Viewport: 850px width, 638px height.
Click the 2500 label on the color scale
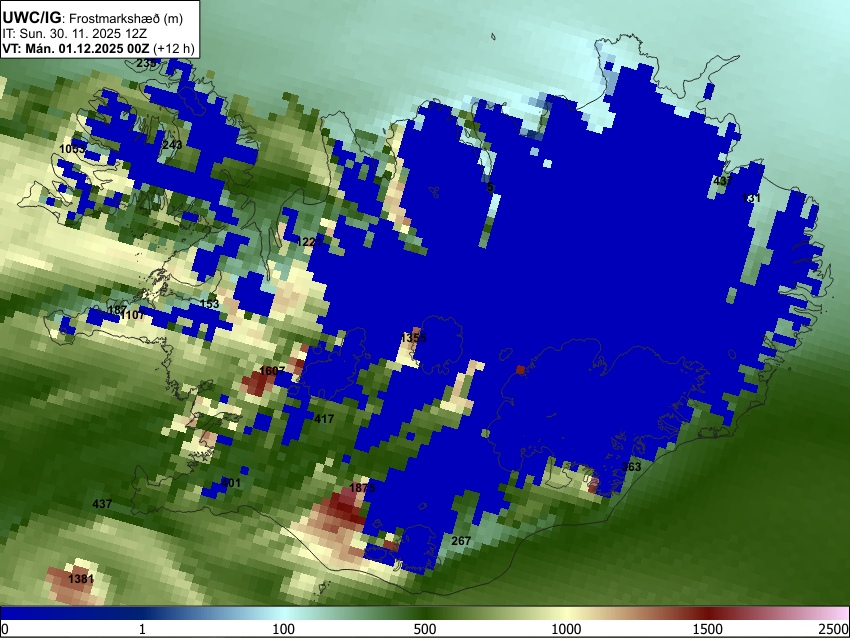click(x=835, y=629)
